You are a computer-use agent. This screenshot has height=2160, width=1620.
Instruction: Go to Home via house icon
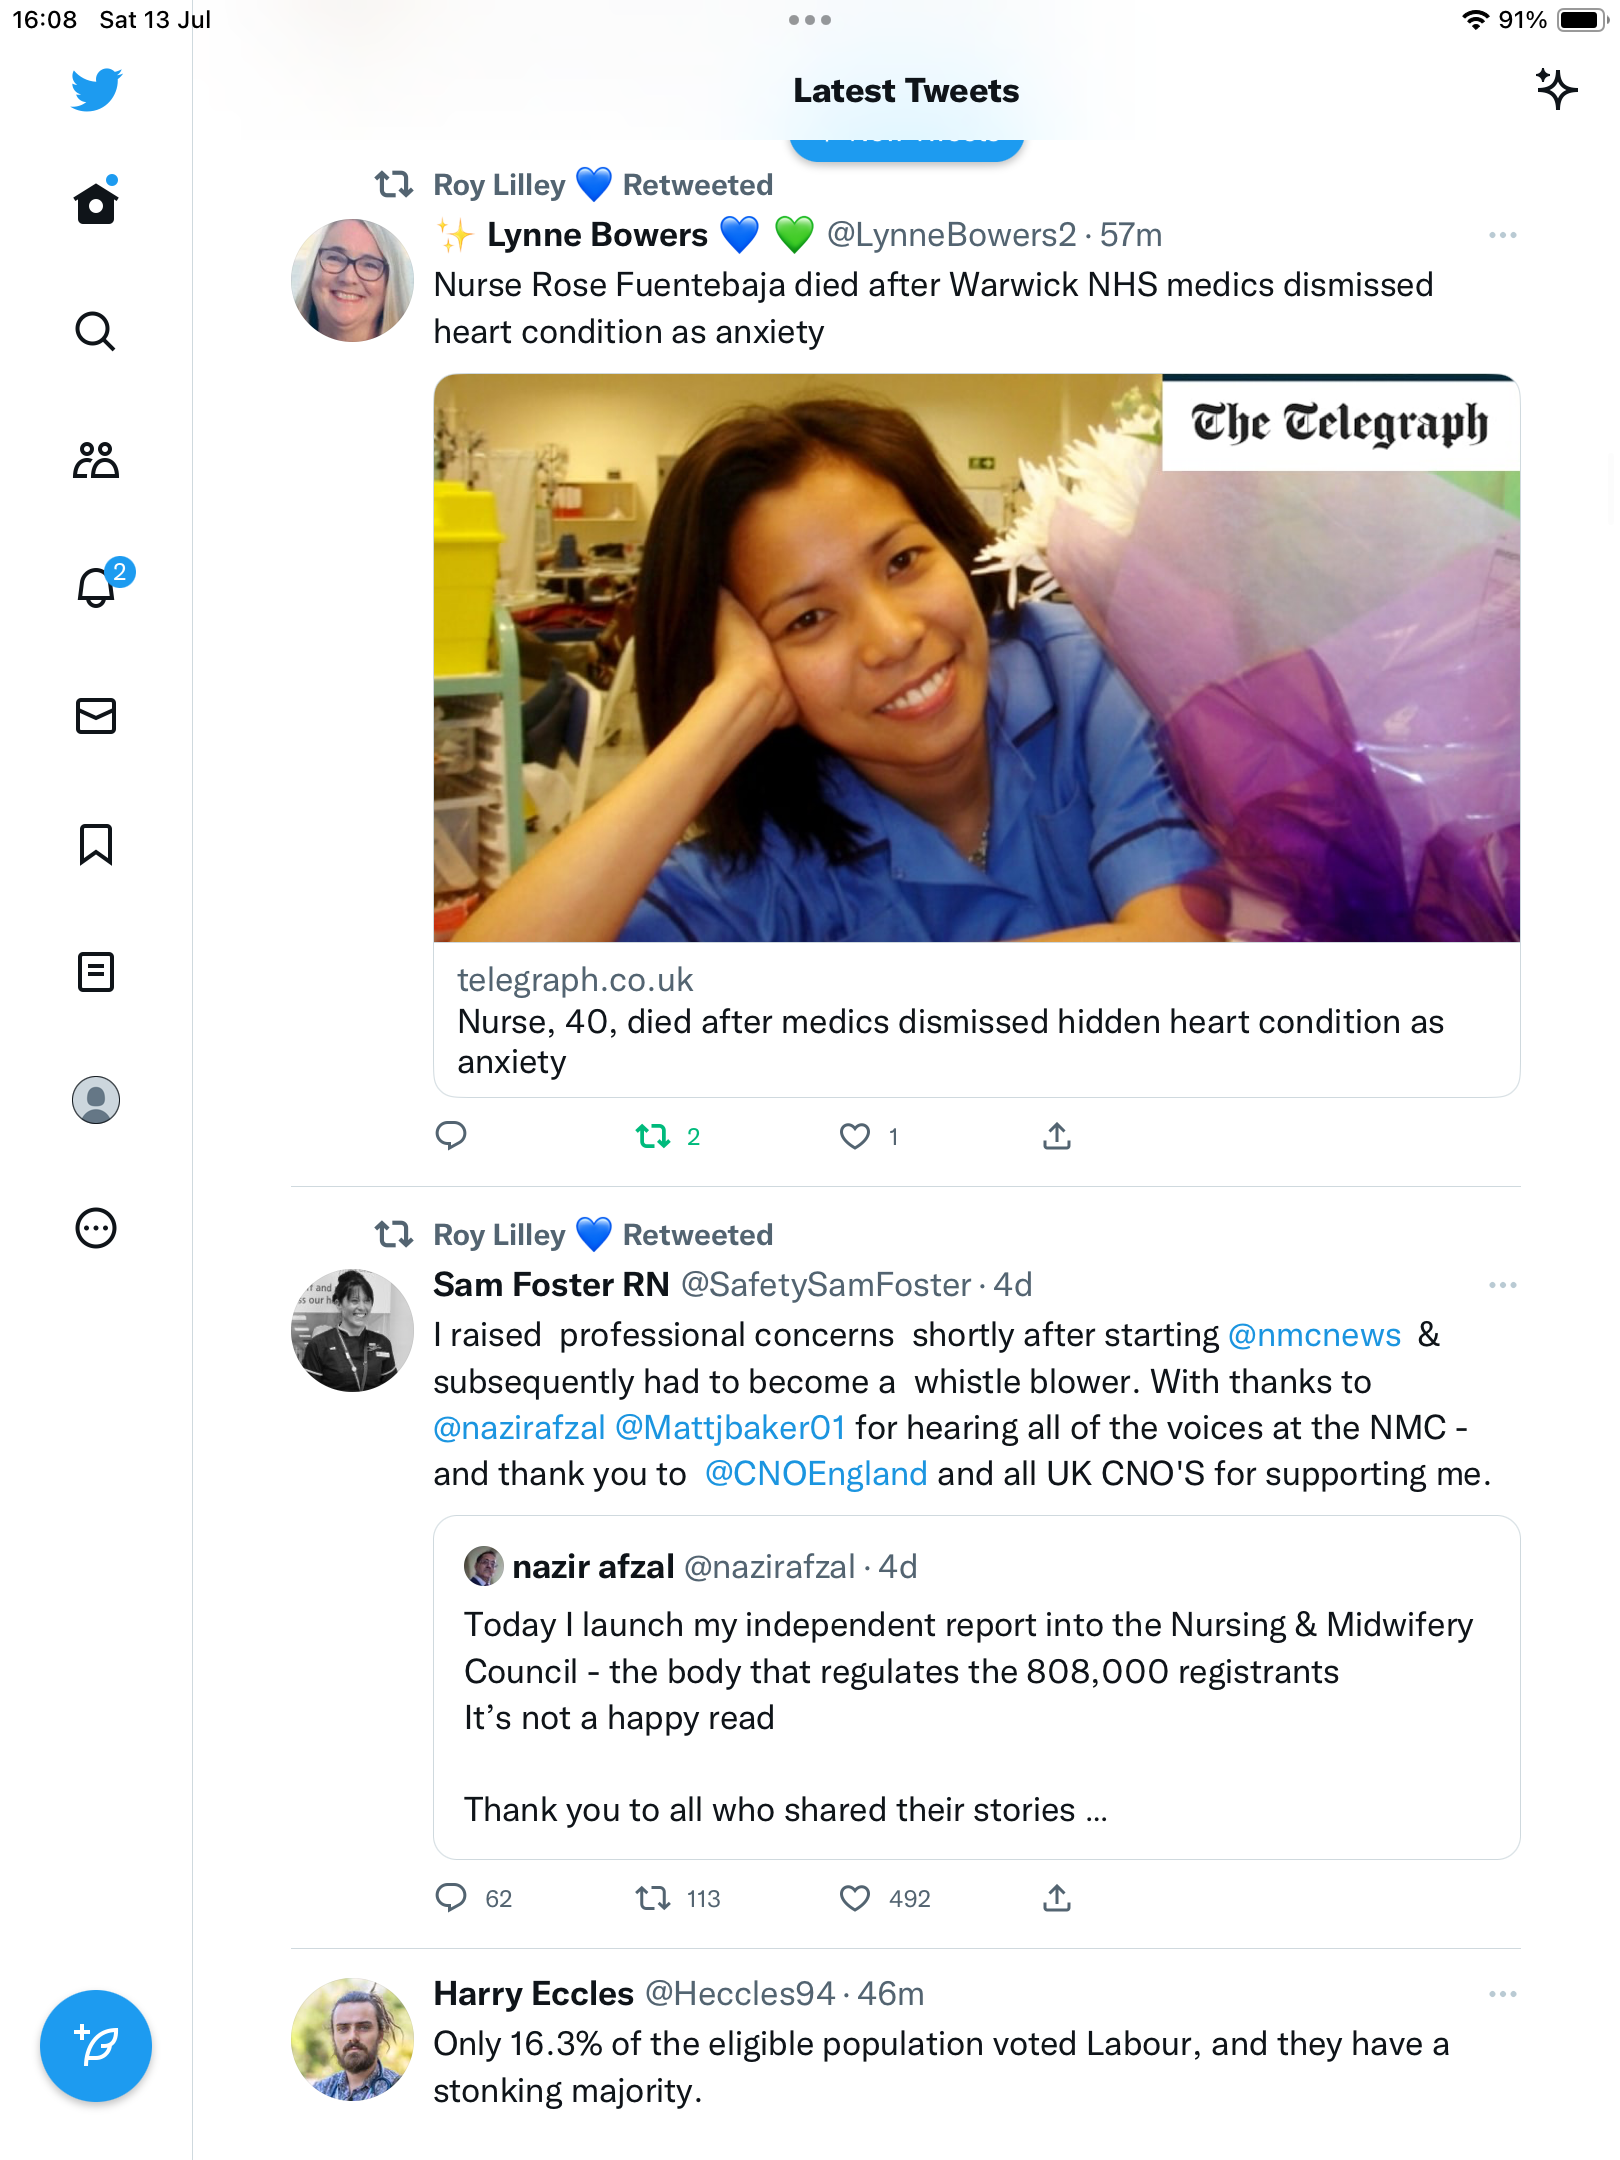coord(96,204)
